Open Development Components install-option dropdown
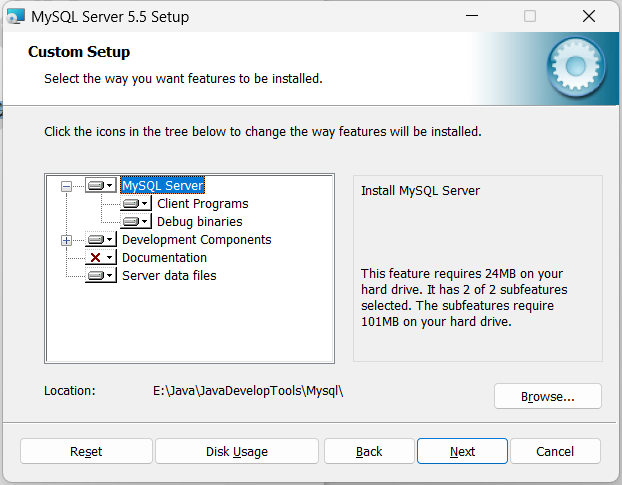The width and height of the screenshot is (622, 485). (101, 240)
